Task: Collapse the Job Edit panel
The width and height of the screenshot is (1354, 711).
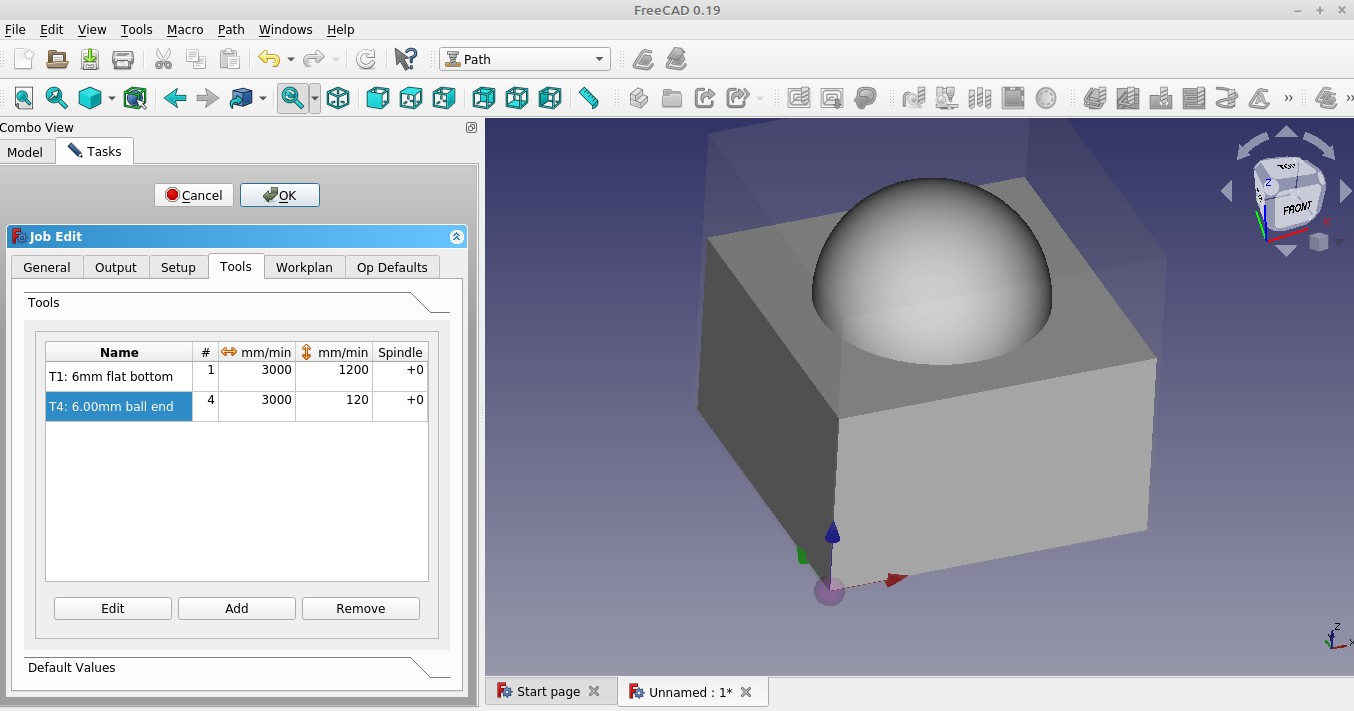Action: [x=456, y=237]
